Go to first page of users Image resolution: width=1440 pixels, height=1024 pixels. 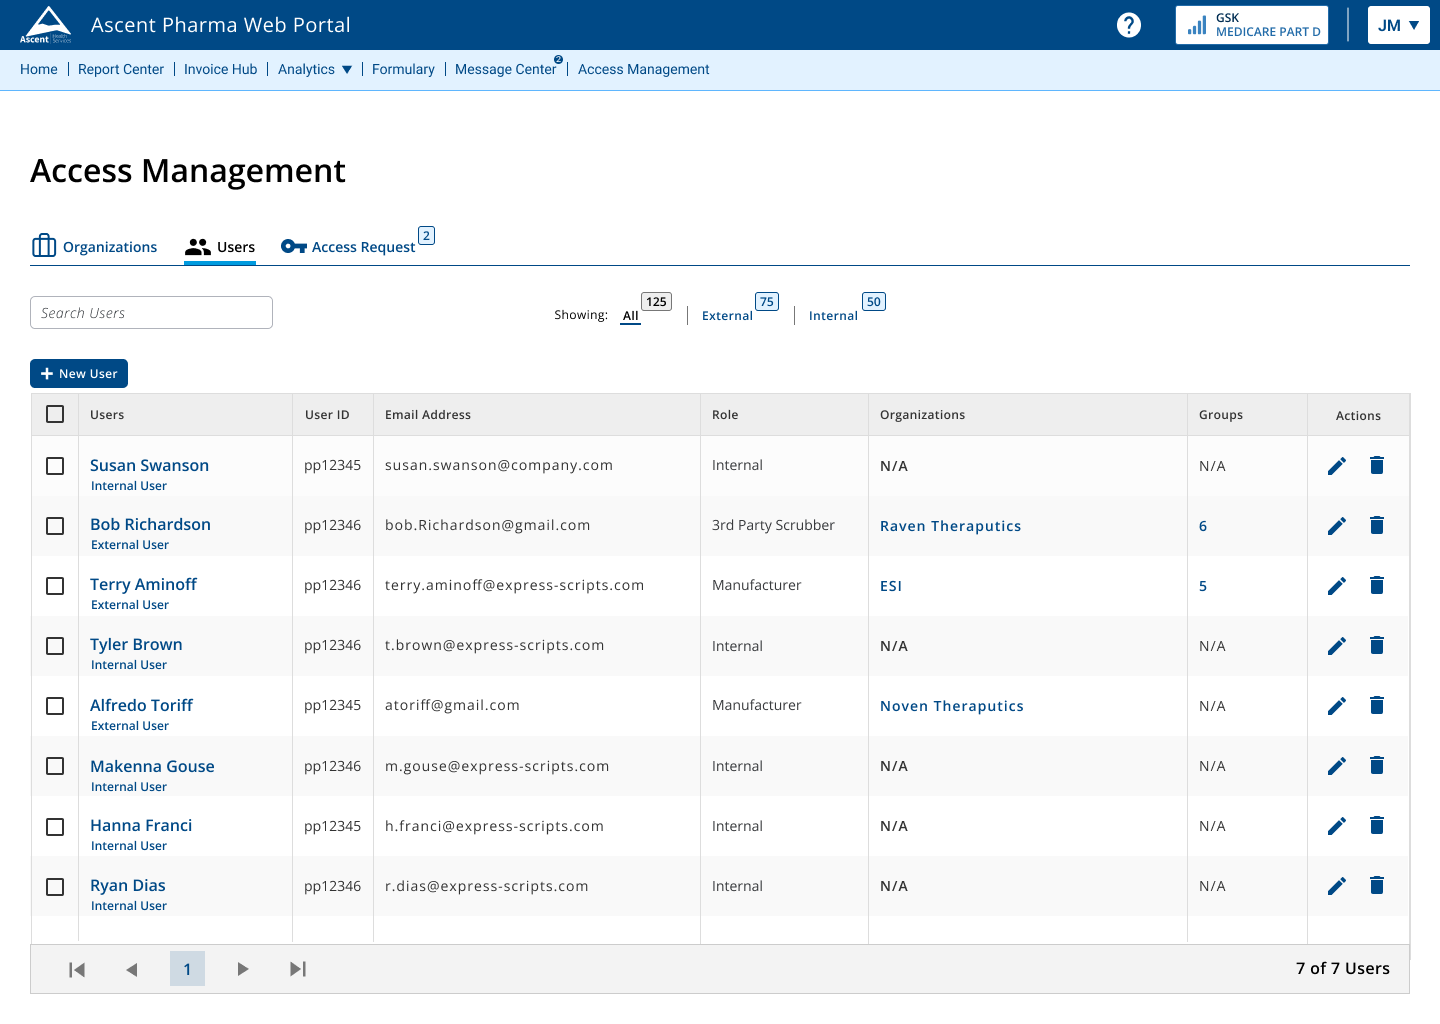77,969
